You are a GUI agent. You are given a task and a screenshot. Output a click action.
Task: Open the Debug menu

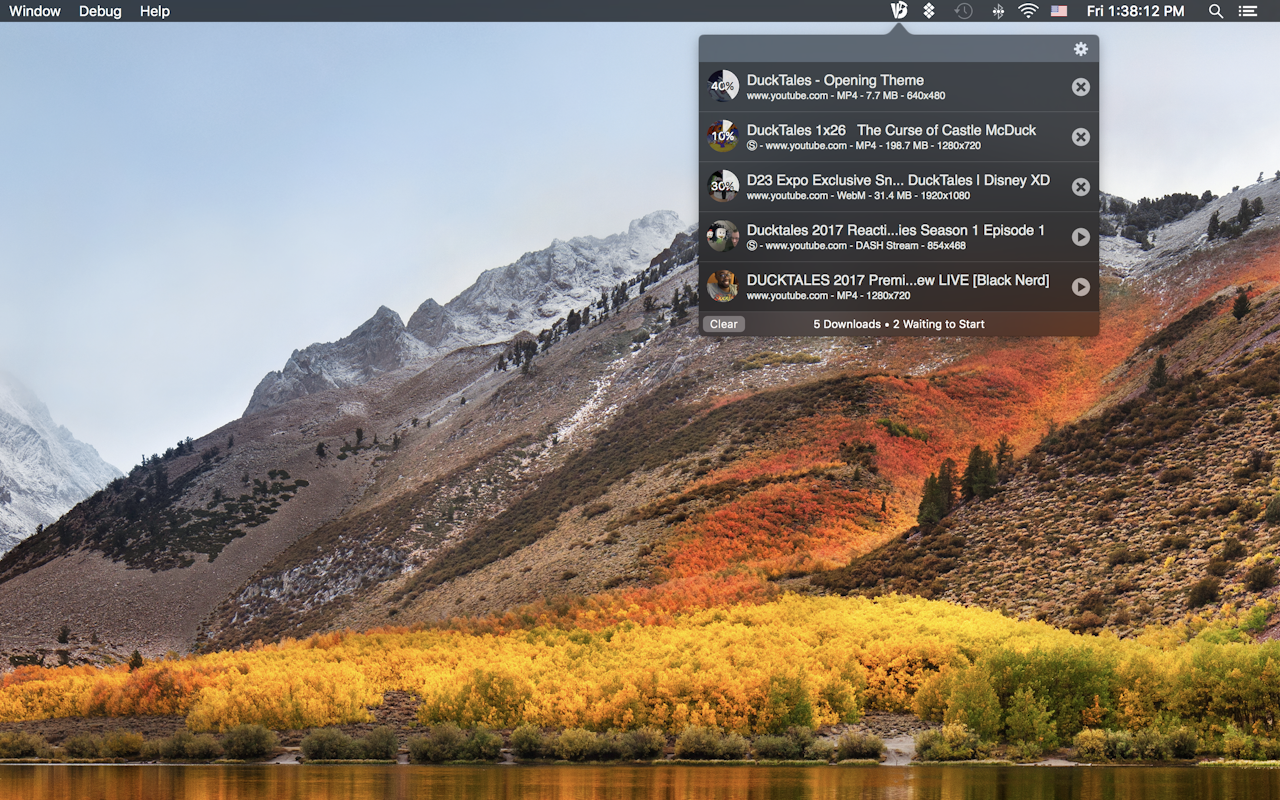coord(100,11)
